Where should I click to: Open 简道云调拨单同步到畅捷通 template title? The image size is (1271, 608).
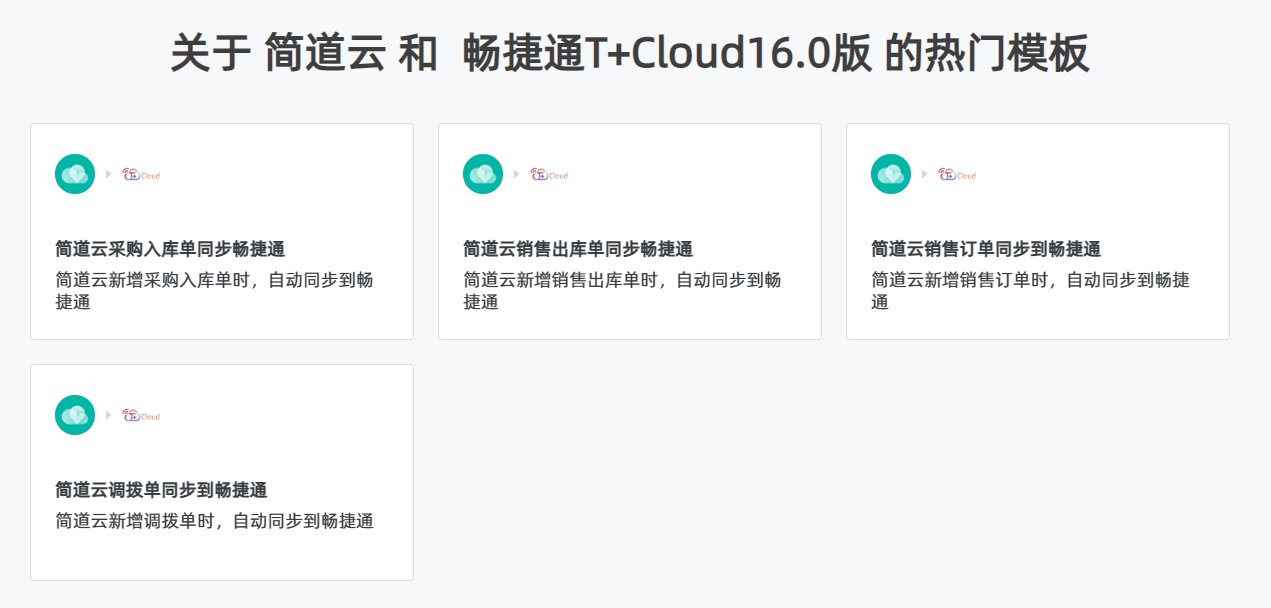(x=161, y=490)
